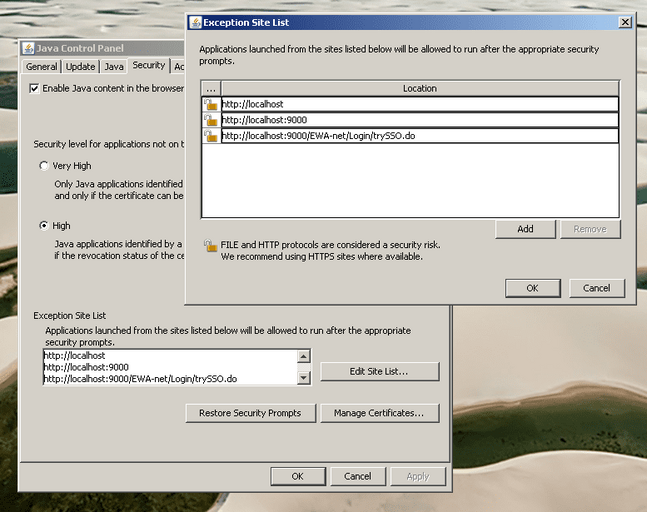Edit the http://localhost location field in the dialog
Image resolution: width=647 pixels, height=512 pixels.
point(420,104)
